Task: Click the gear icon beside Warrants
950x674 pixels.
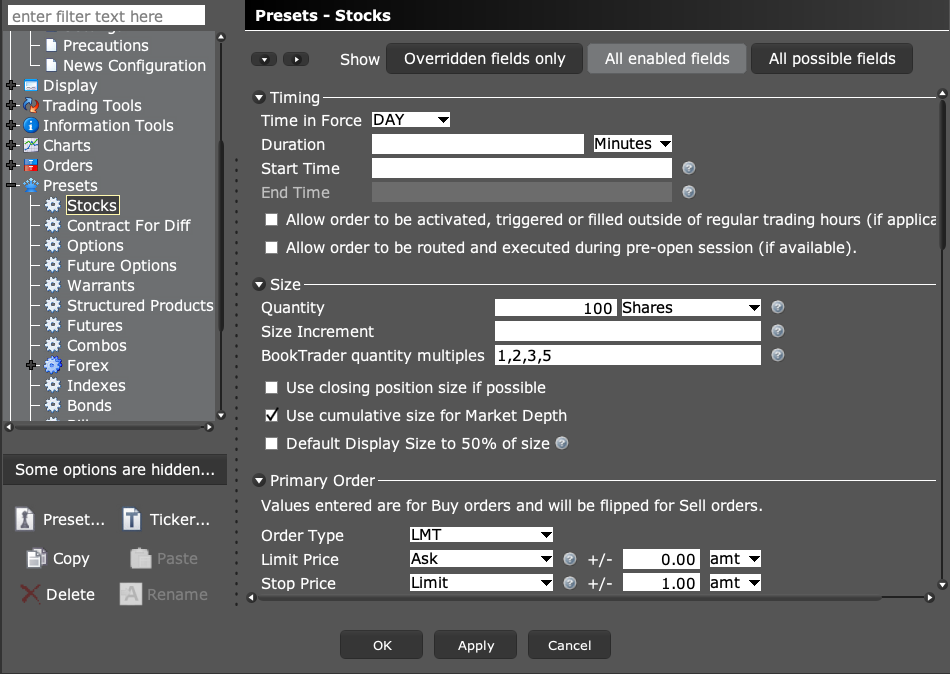Action: [x=53, y=285]
